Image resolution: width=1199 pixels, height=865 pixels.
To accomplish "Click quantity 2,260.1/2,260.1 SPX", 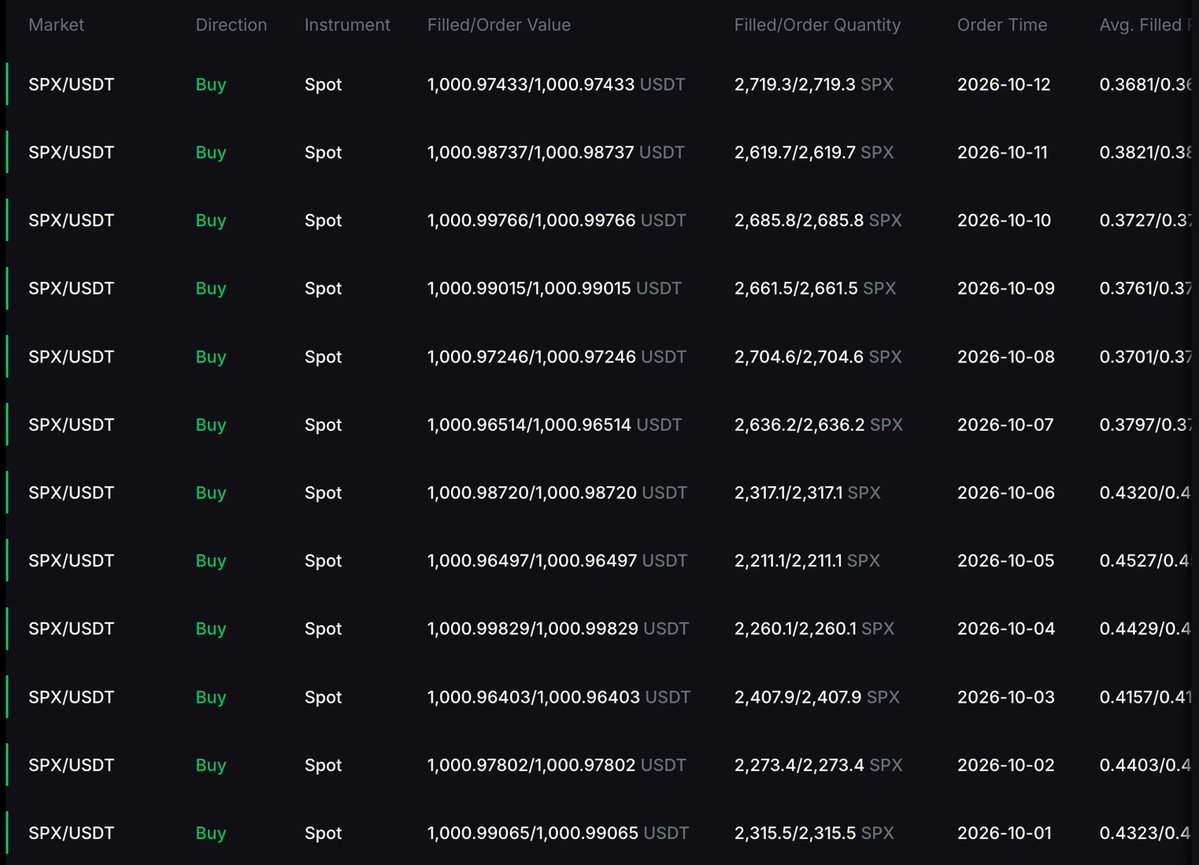I will [814, 629].
